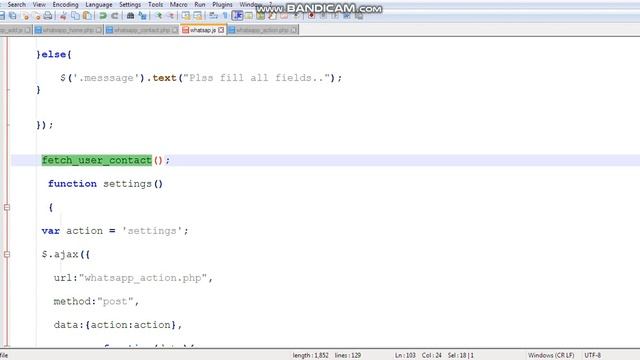Viewport: 640px width, 360px height.
Task: Close the whatsap.js tab
Action: click(x=221, y=30)
